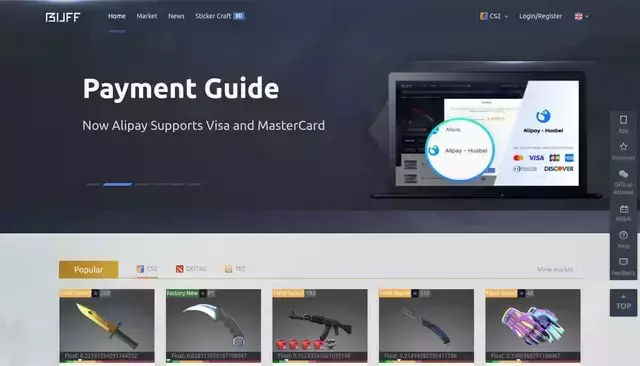Click the United Kingdom flag icon
The width and height of the screenshot is (640, 366).
[x=578, y=16]
